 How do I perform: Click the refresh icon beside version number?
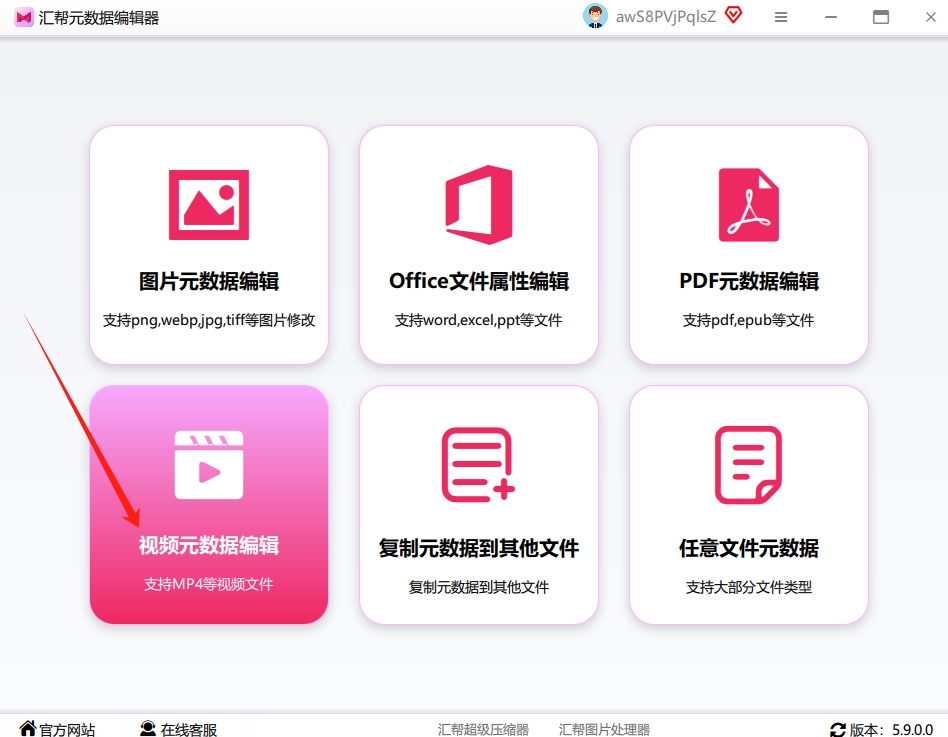coord(838,730)
